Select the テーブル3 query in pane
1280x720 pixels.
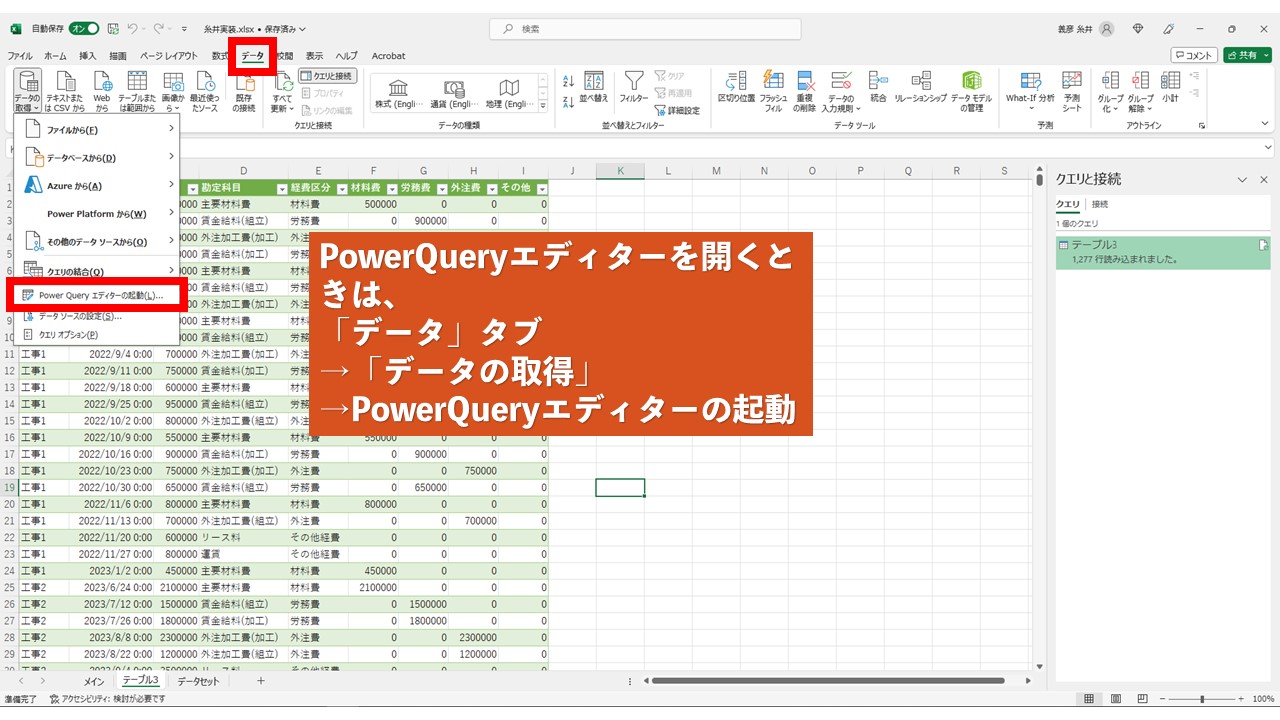[x=1163, y=251]
